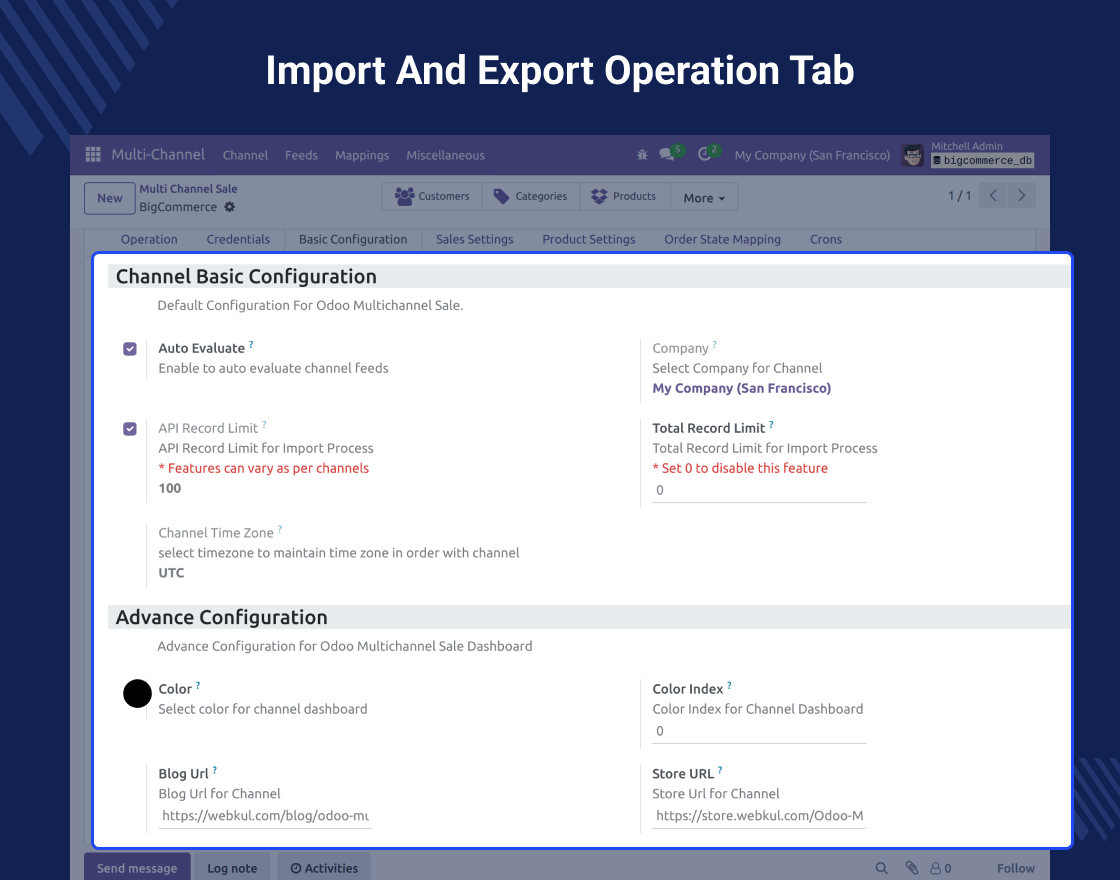Viewport: 1120px width, 880px height.
Task: Click Log note button
Action: [232, 867]
